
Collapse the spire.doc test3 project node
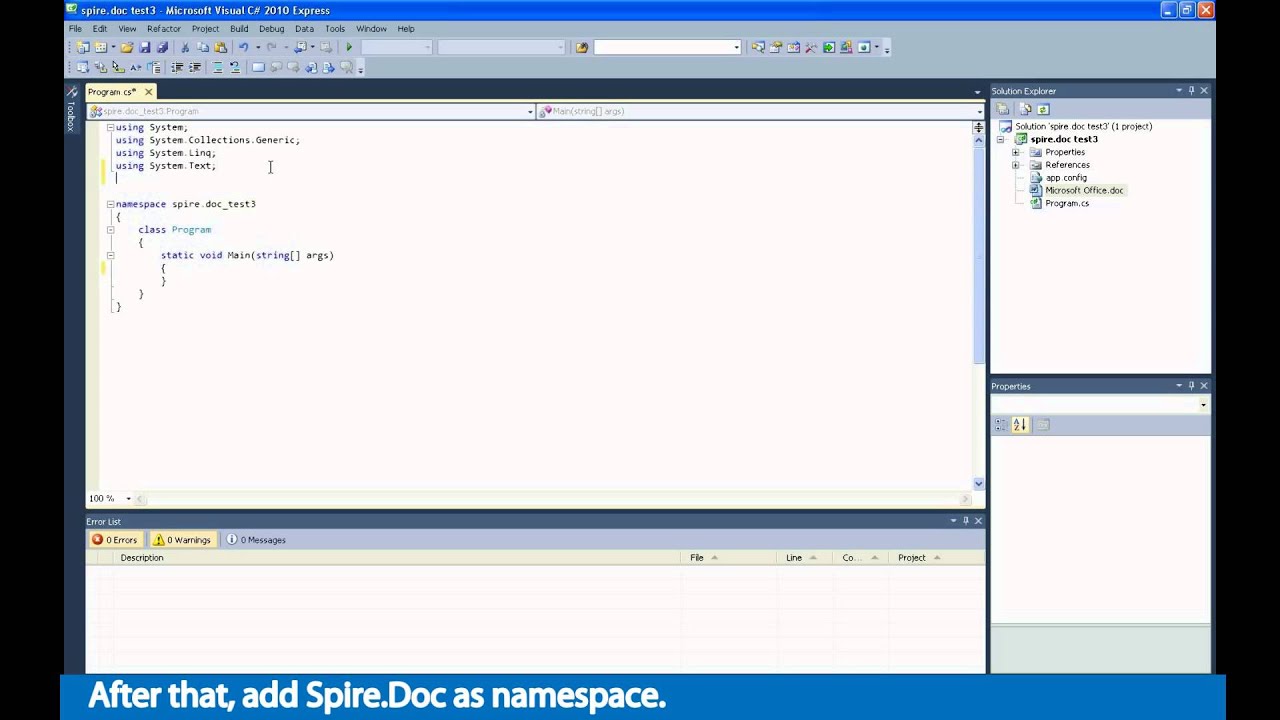(x=1000, y=140)
